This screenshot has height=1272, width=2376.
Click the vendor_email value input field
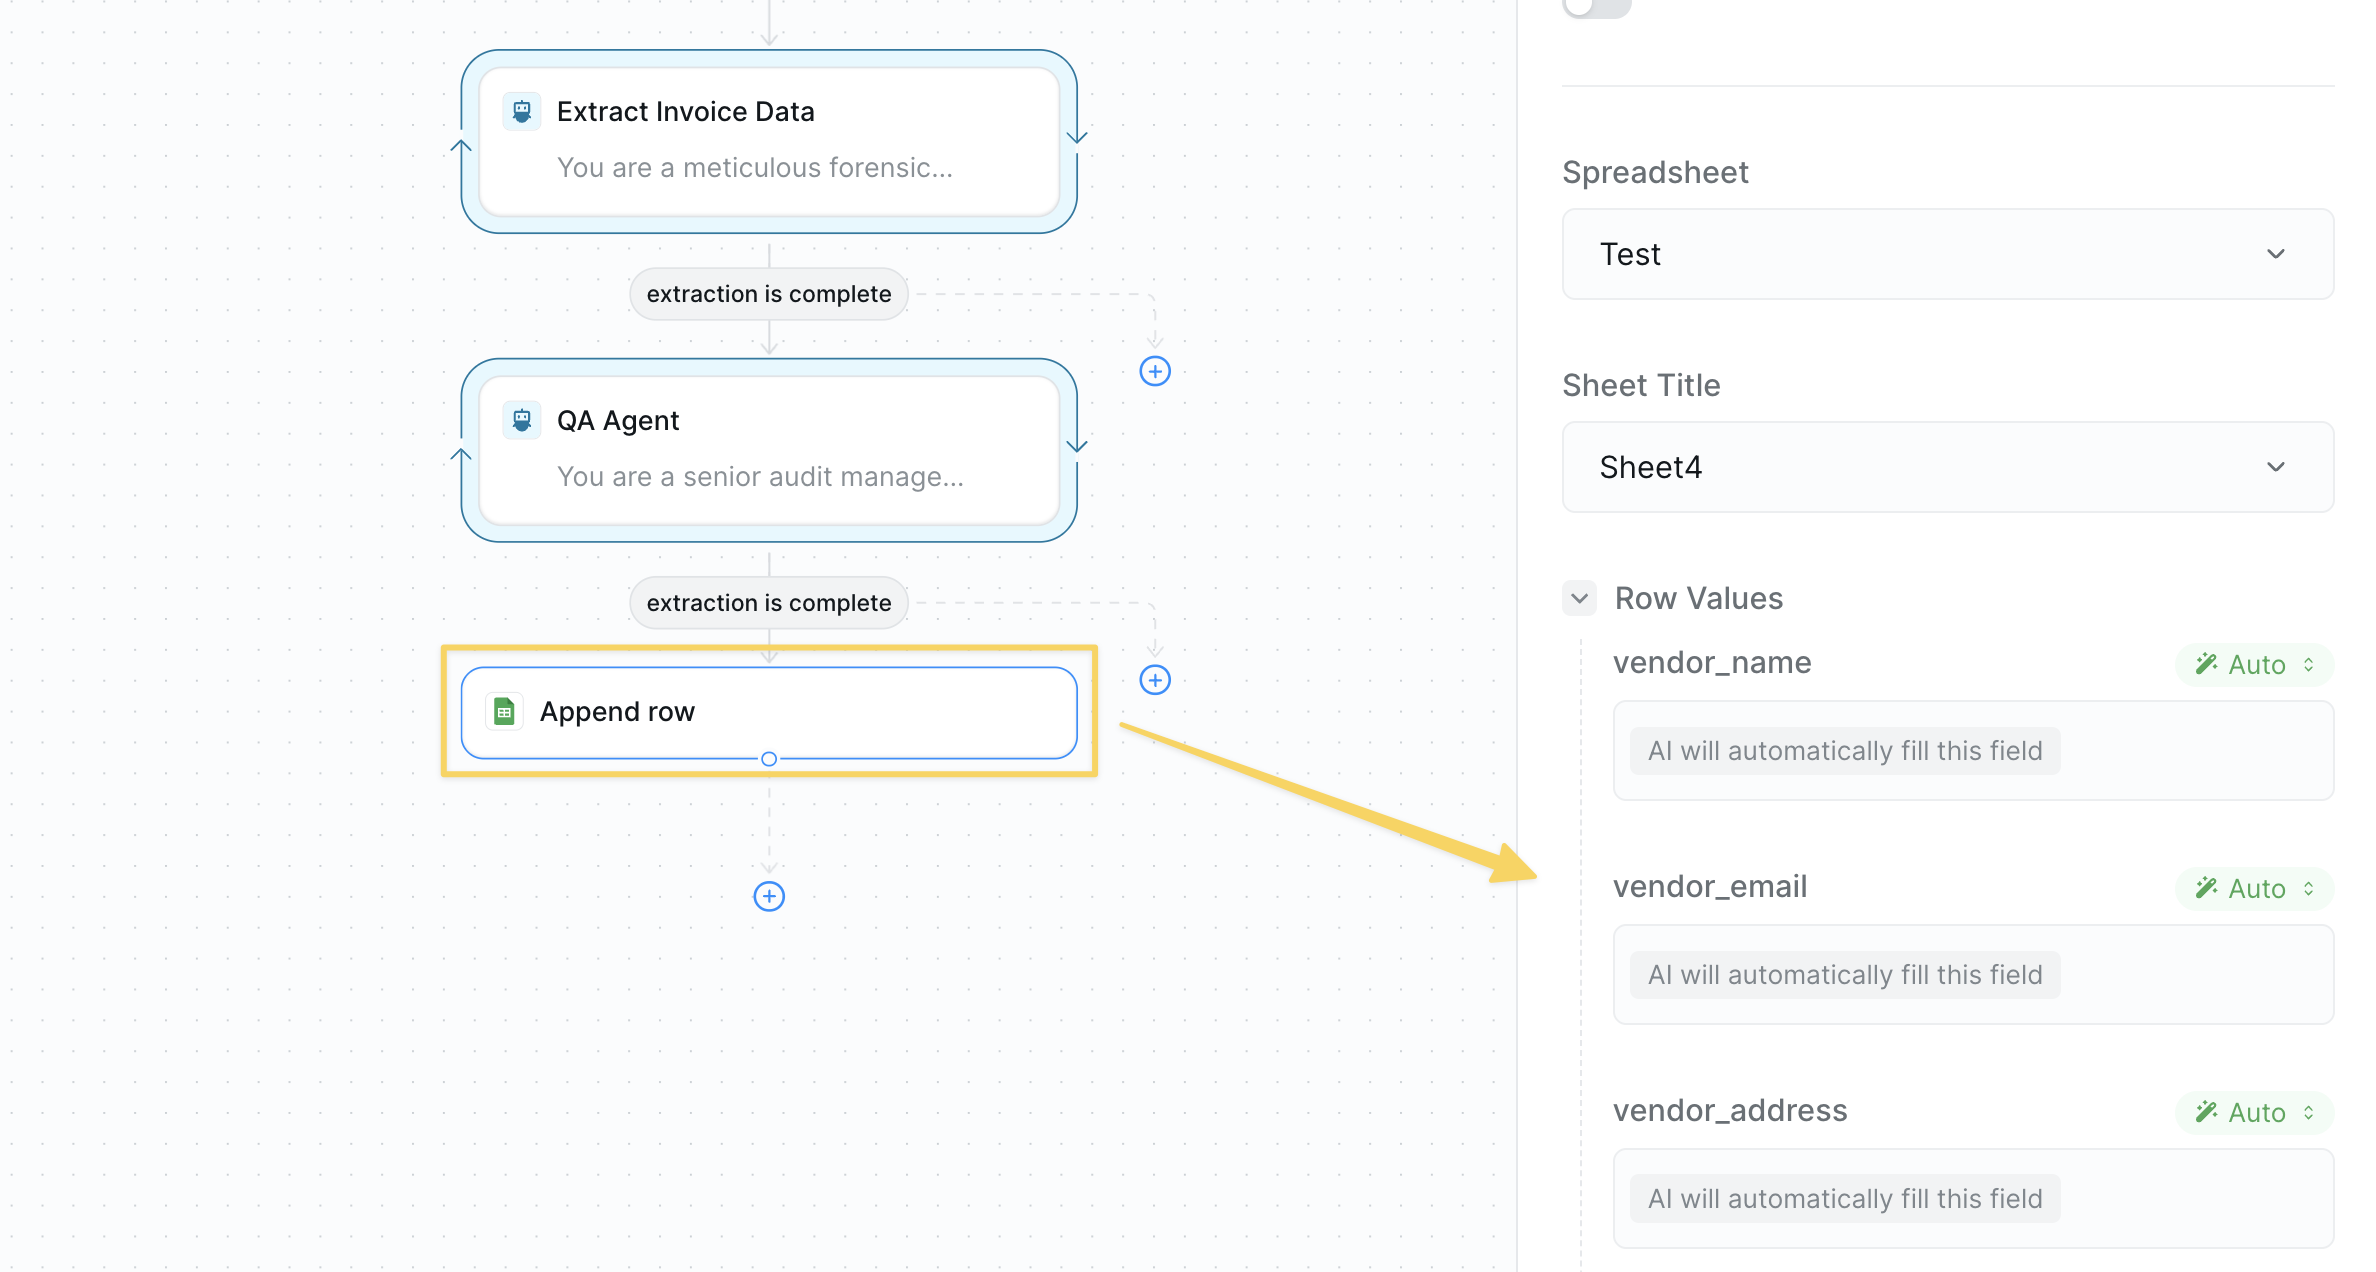click(x=1972, y=975)
